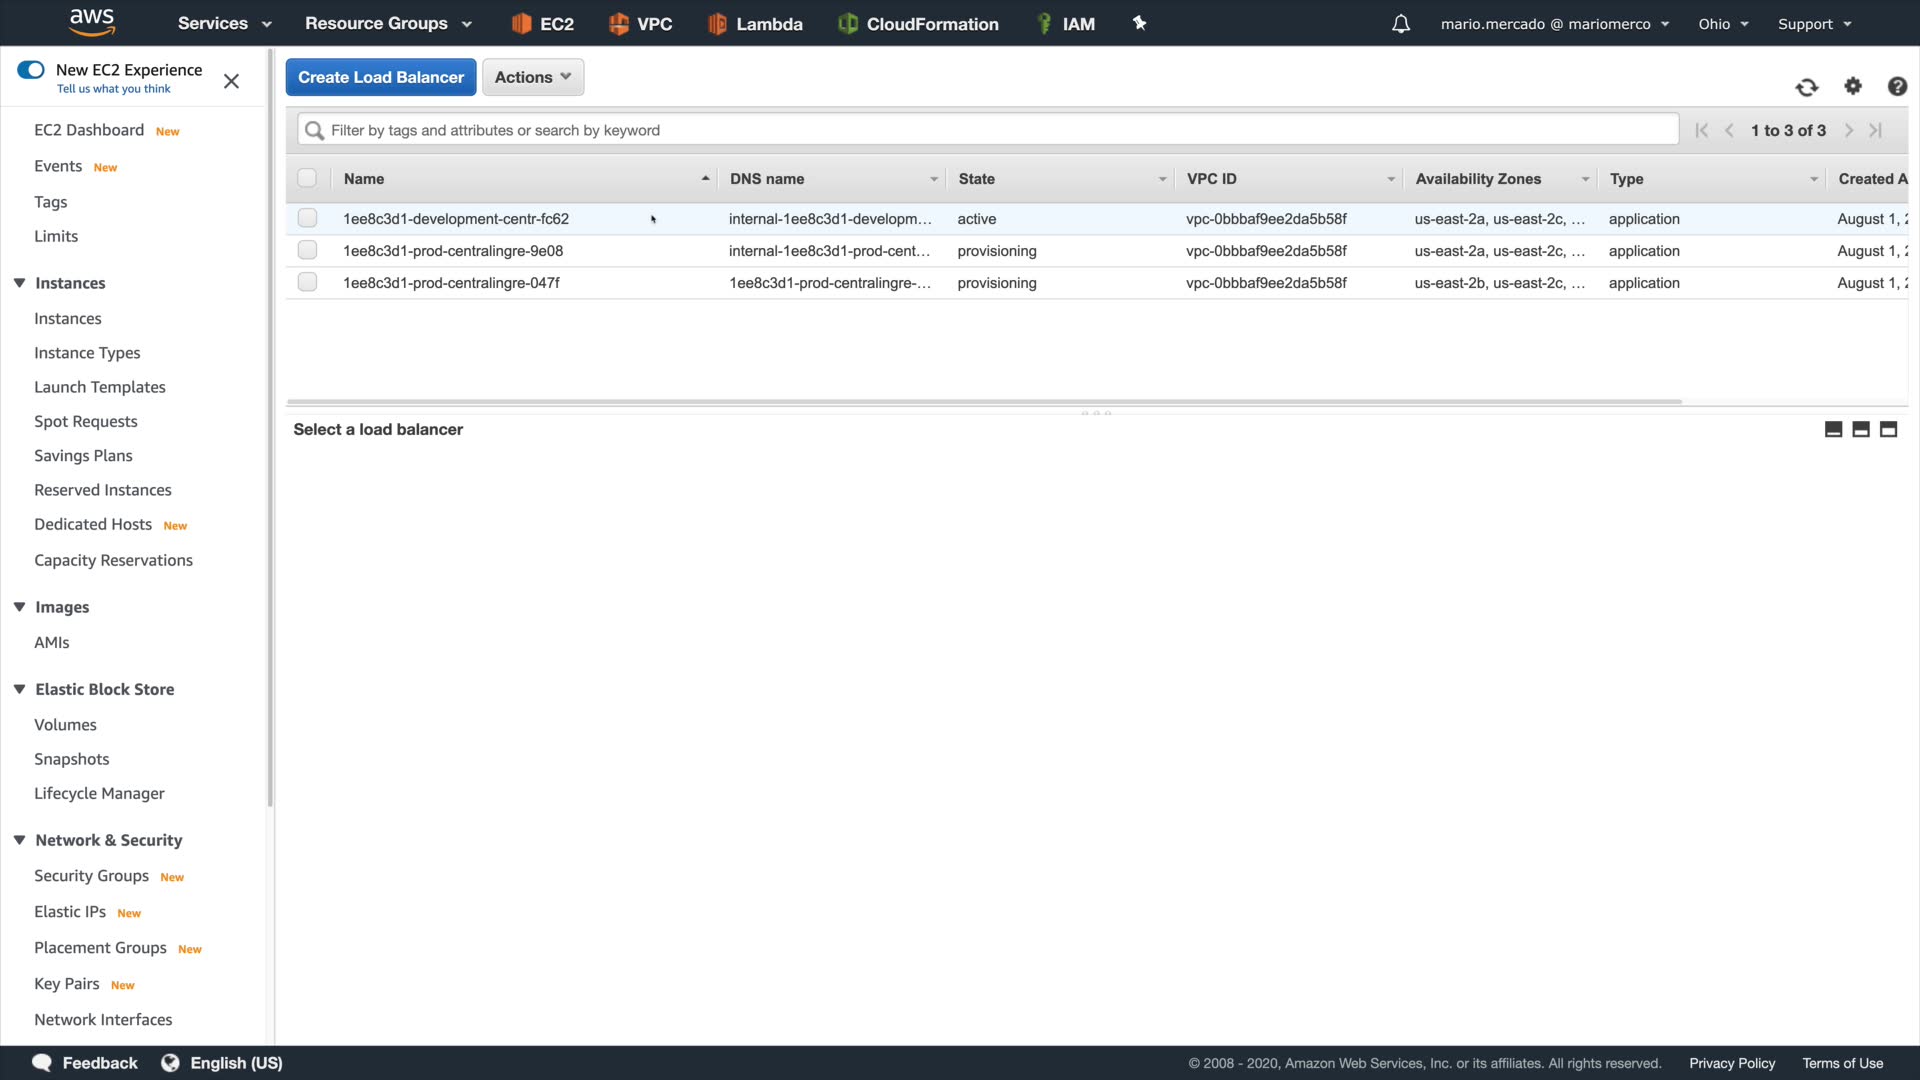Click the load balancer filter search field
The image size is (1920, 1080).
[990, 130]
